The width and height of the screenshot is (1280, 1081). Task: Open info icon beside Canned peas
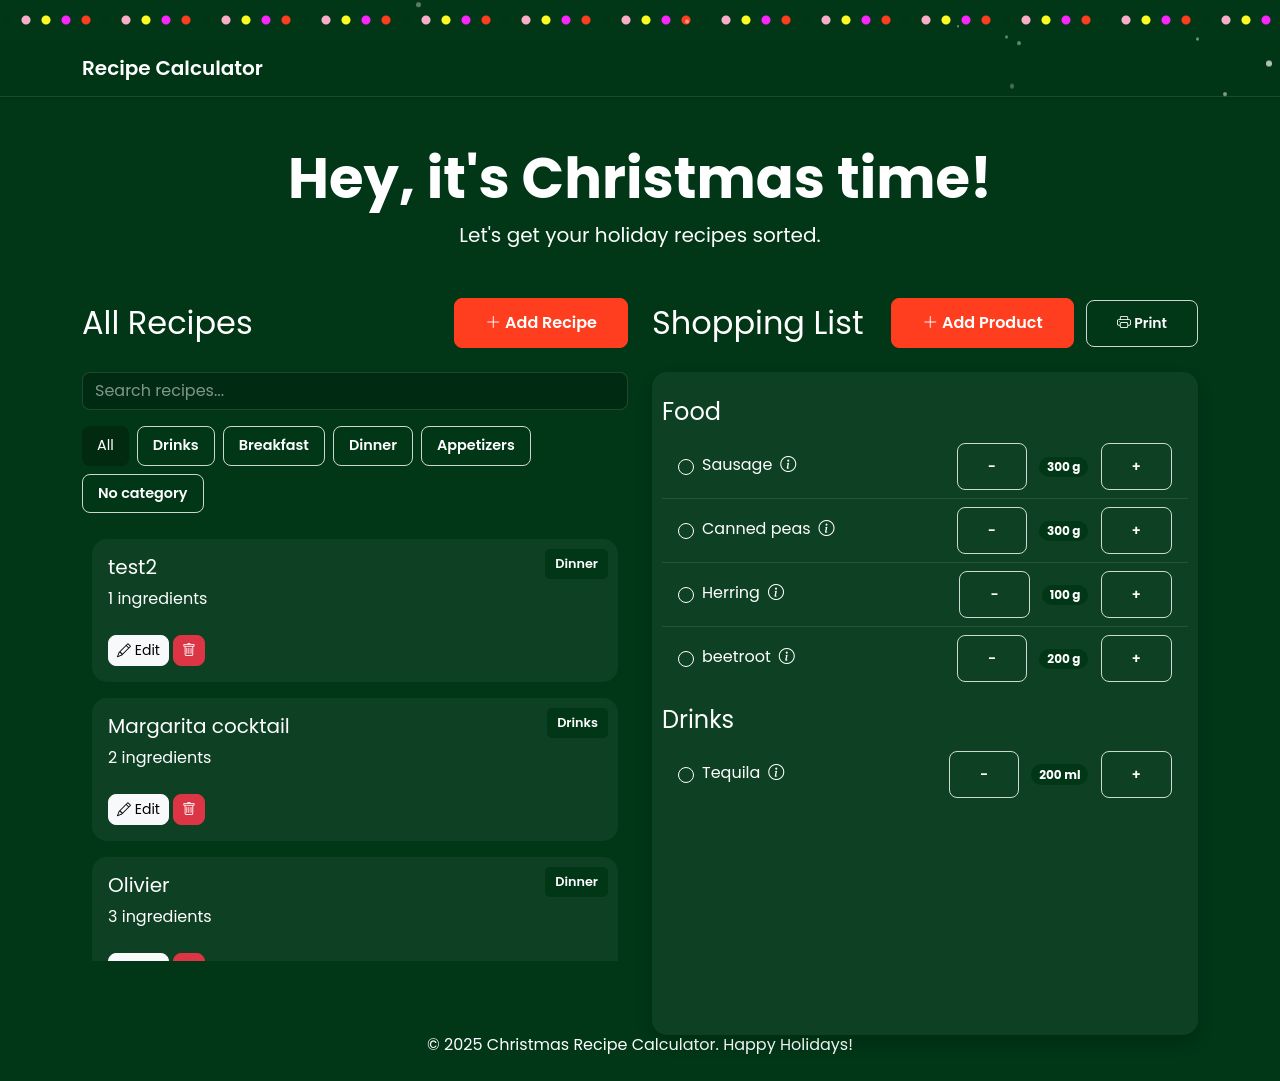click(x=826, y=528)
